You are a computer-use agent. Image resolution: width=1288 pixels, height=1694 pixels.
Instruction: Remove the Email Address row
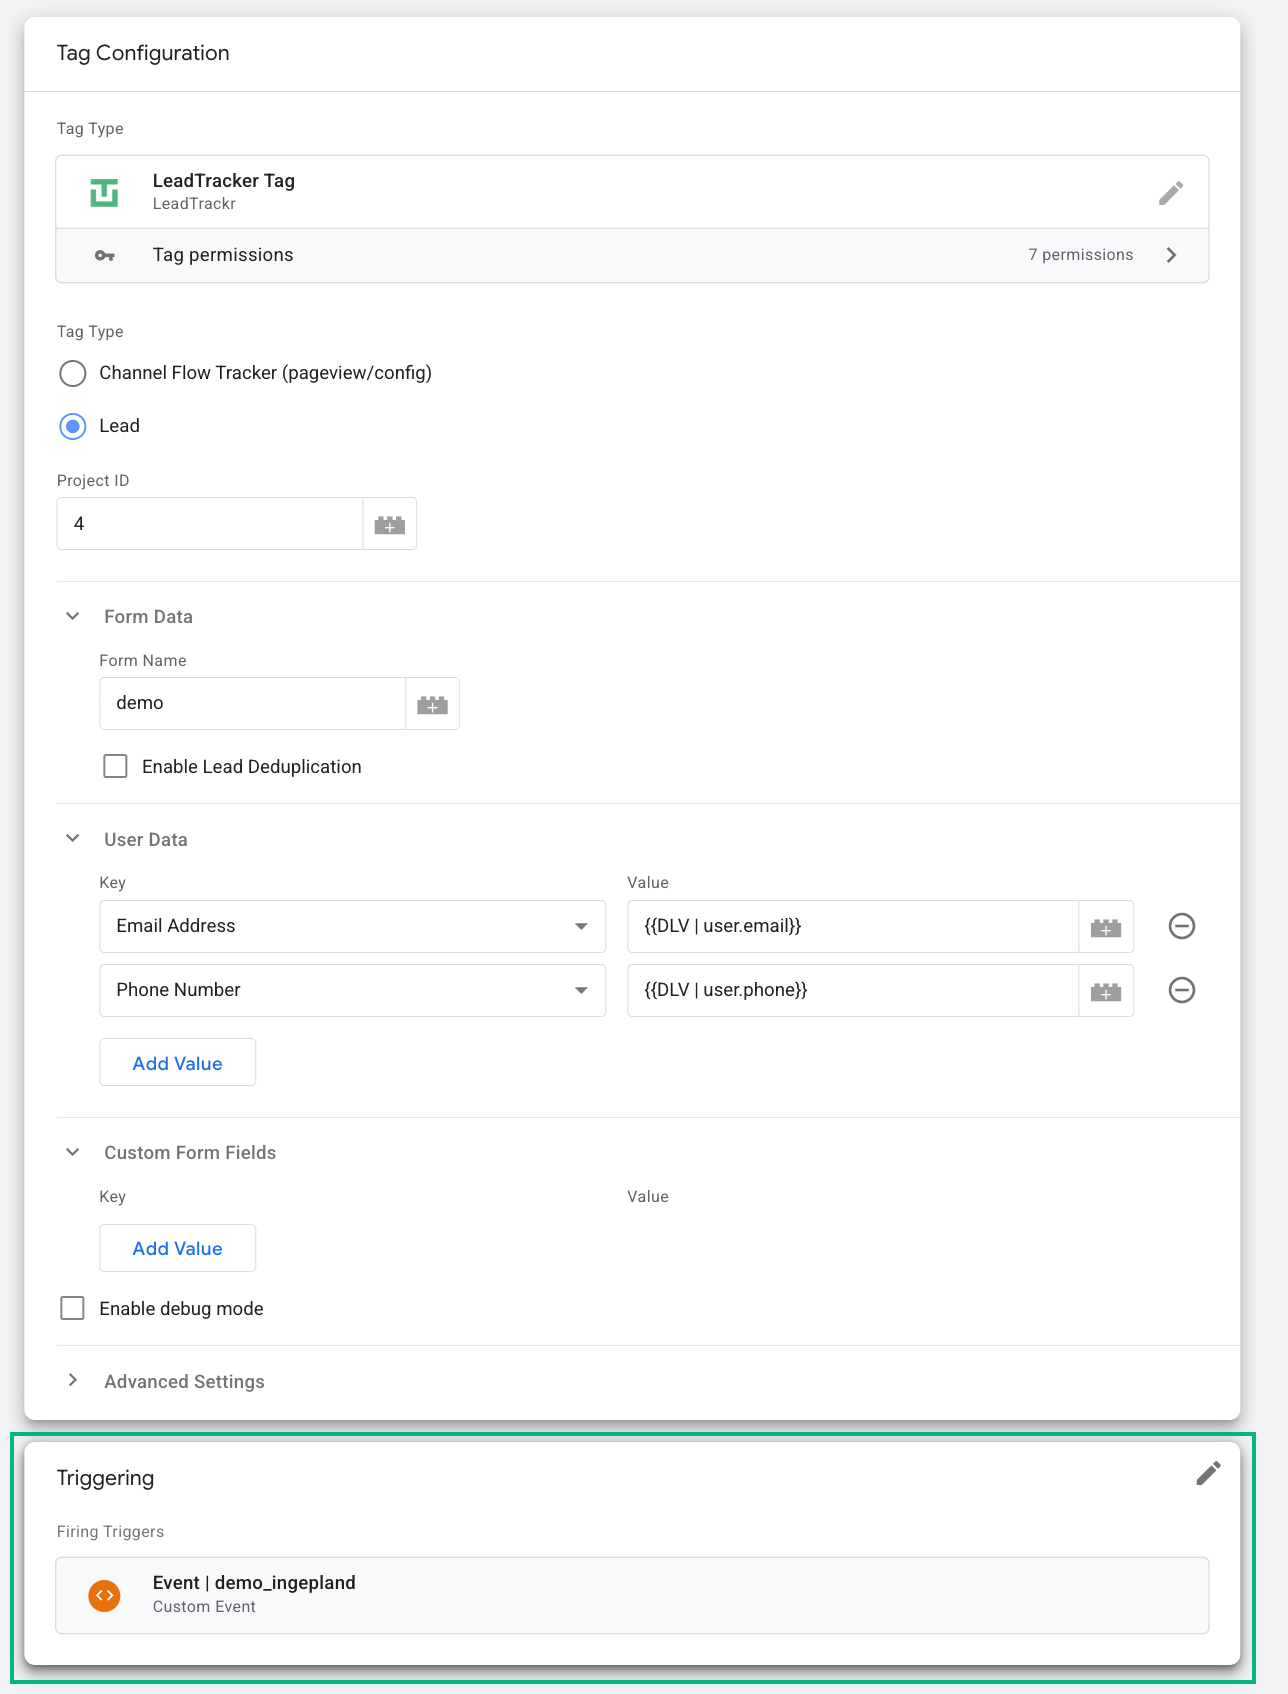coord(1182,926)
